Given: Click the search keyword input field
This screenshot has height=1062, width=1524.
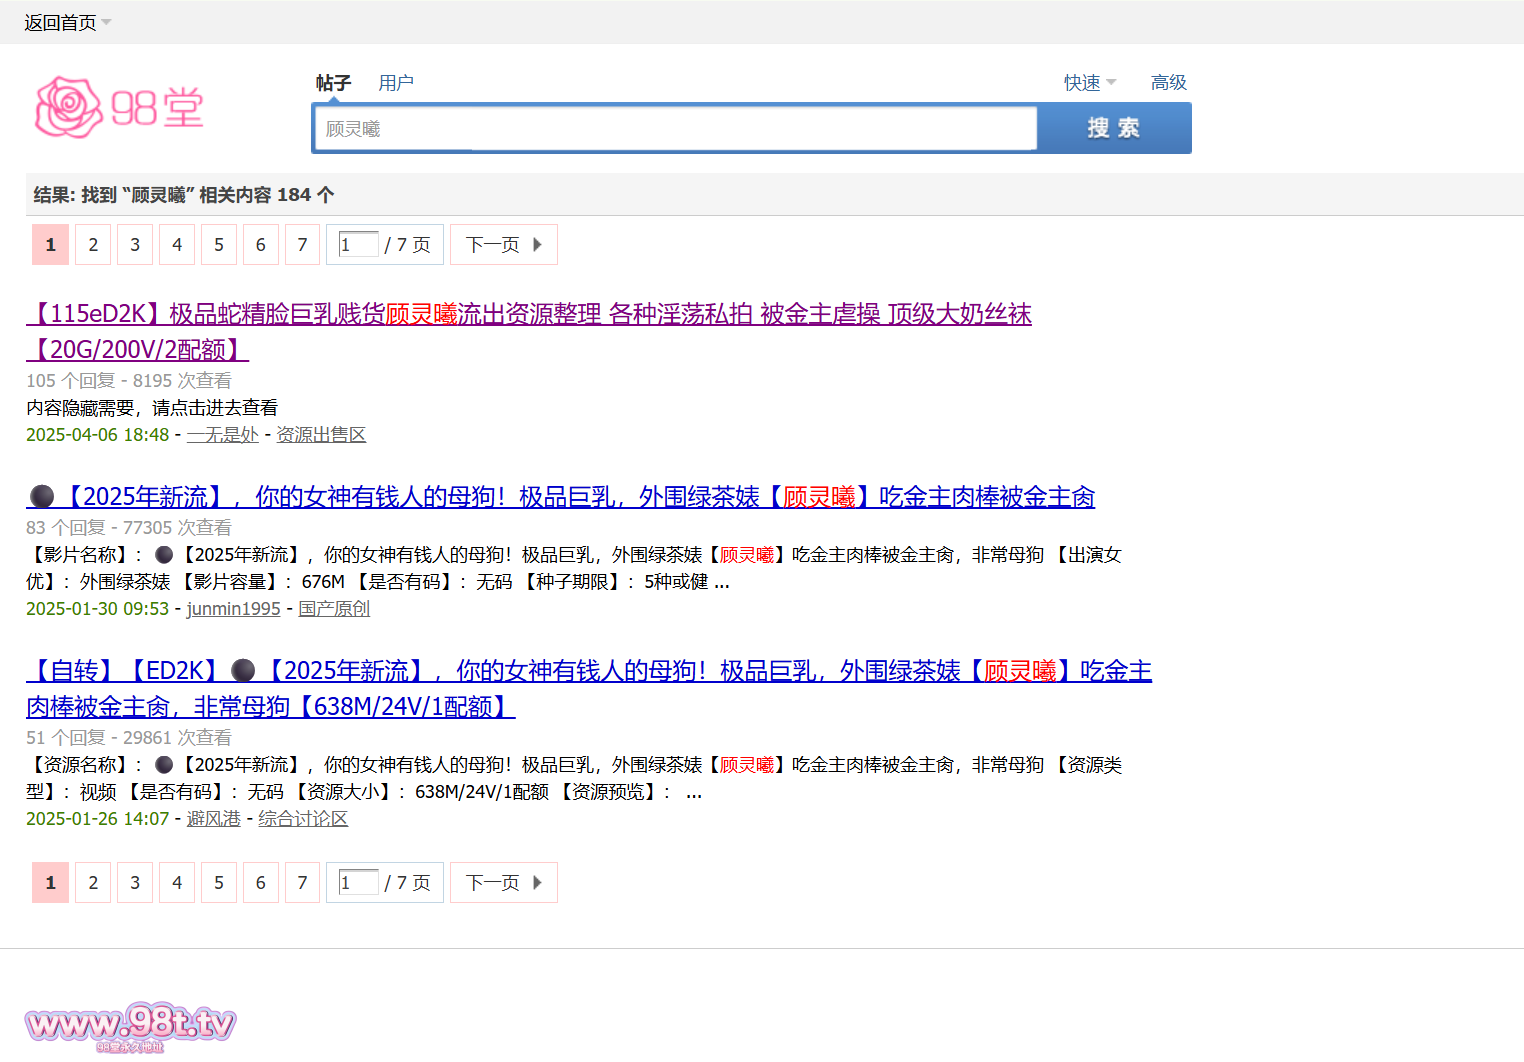Looking at the screenshot, I should tap(675, 129).
